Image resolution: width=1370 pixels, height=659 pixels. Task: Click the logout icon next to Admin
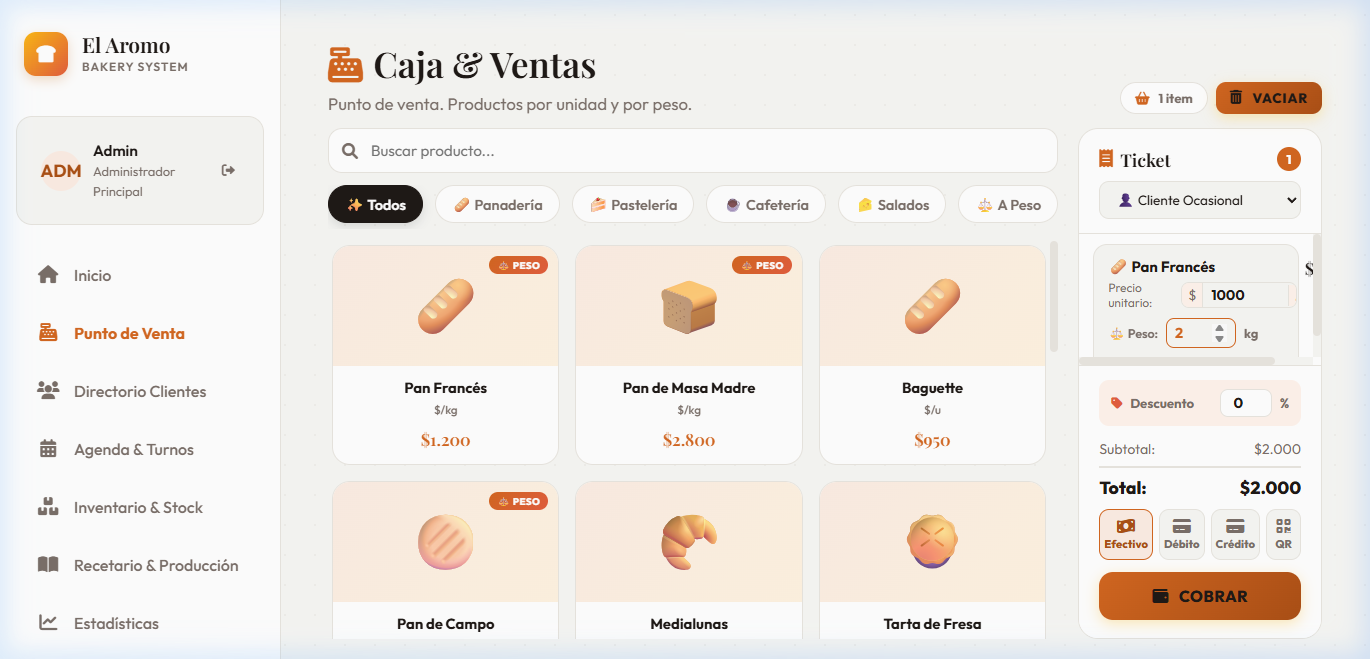[228, 170]
